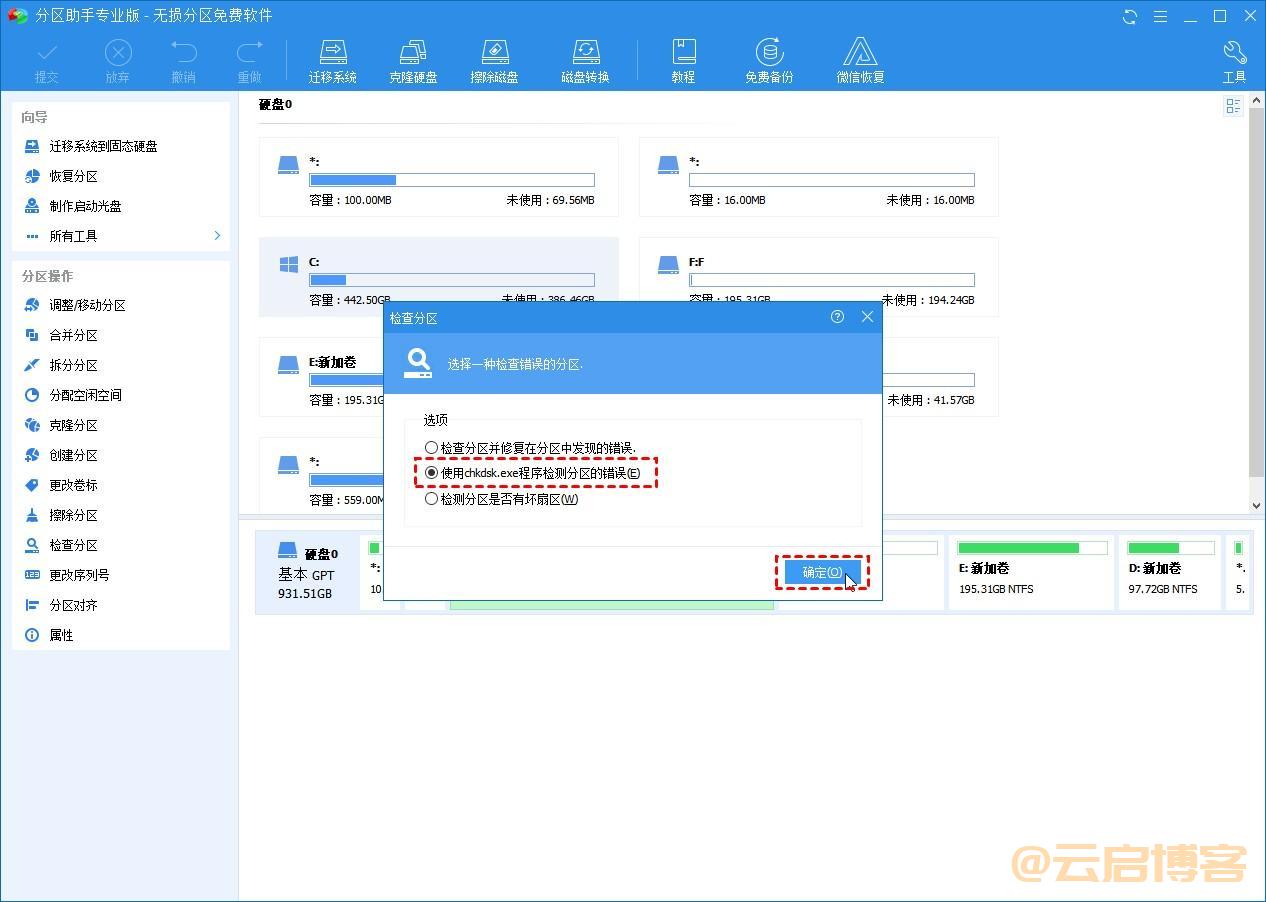Select 检查分区并修复在分区中发现的错误 radio option
The image size is (1266, 902).
click(x=431, y=448)
